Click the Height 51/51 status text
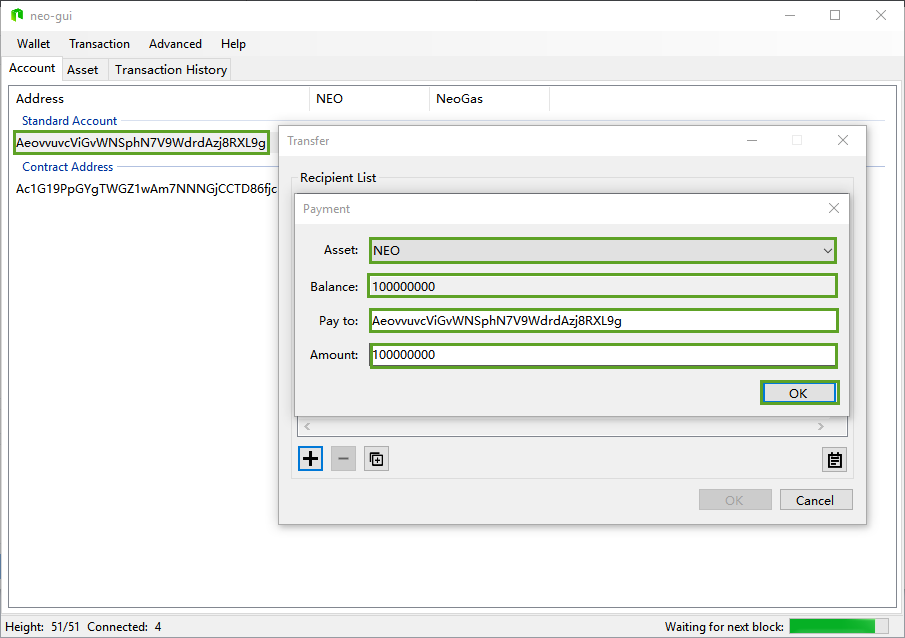 coord(42,627)
